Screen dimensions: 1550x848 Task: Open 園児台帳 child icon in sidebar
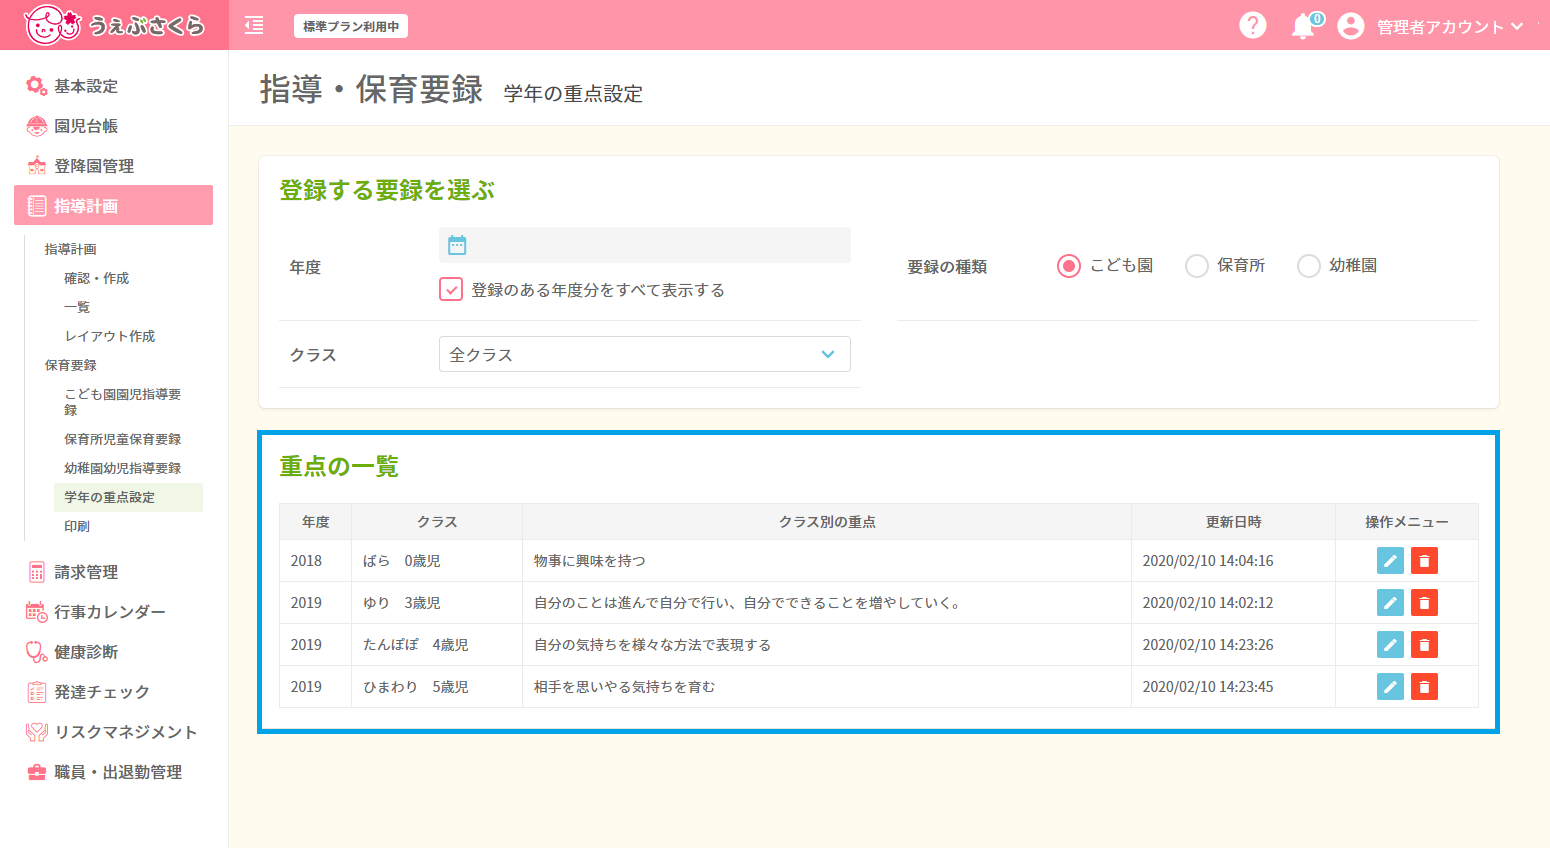tap(37, 126)
